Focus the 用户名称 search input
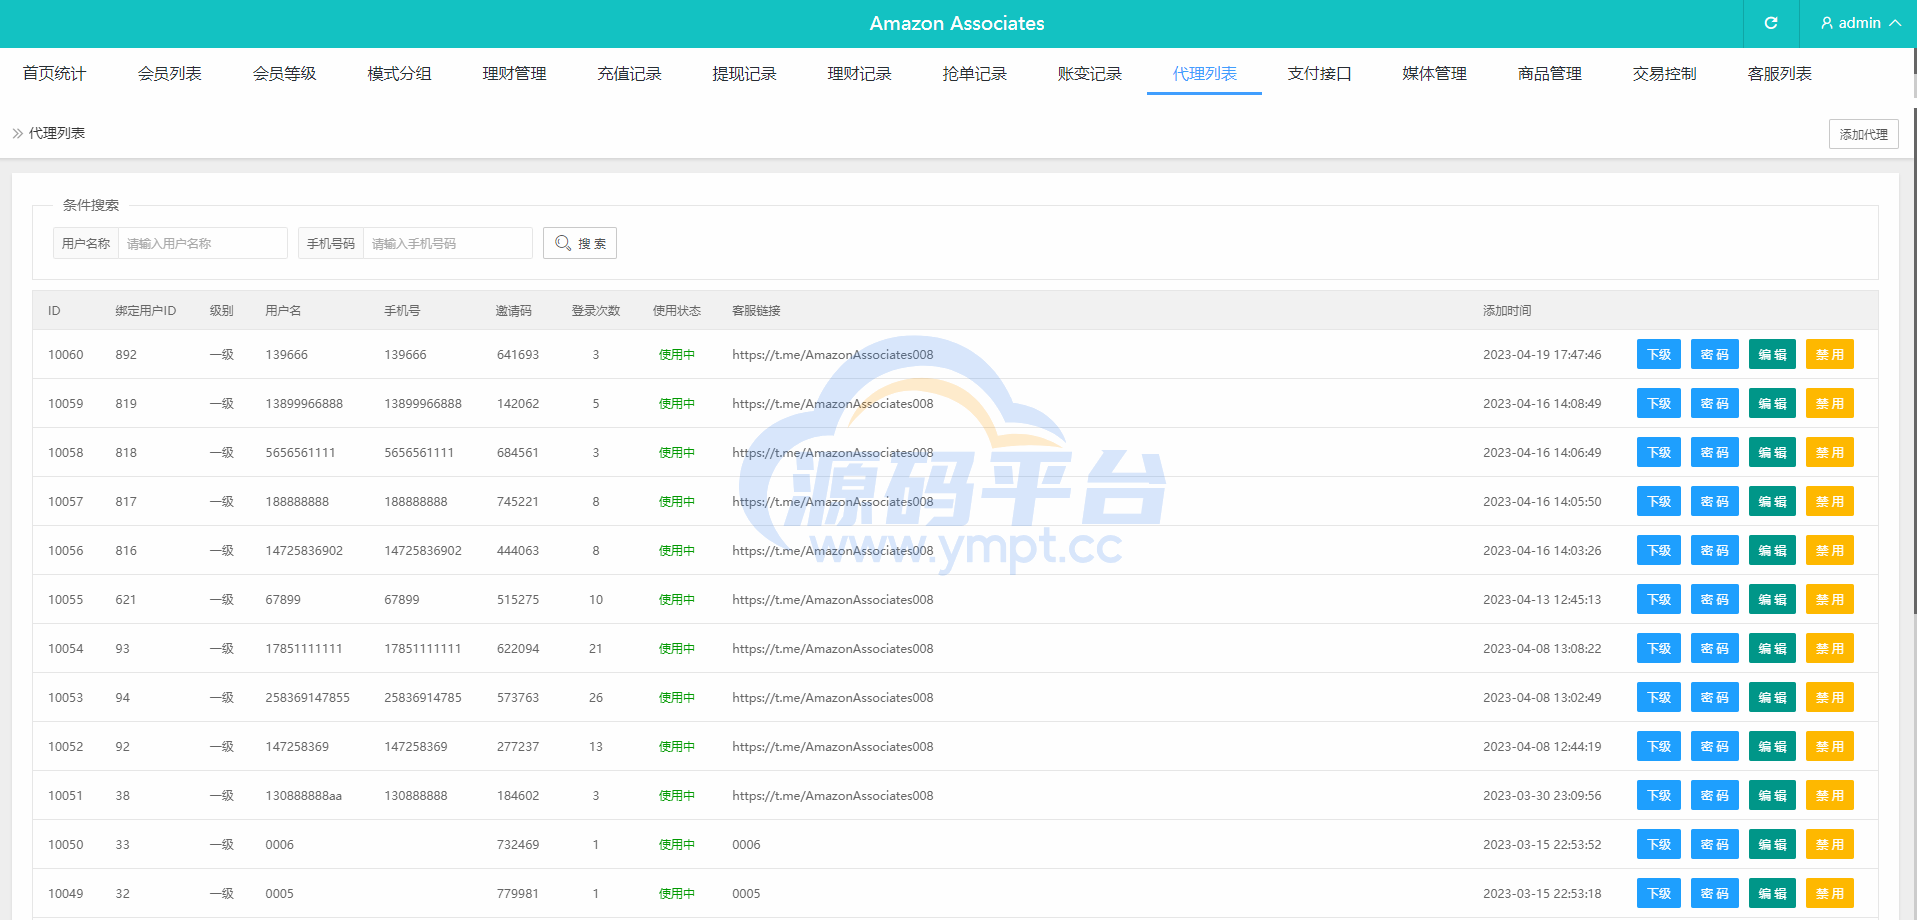This screenshot has height=920, width=1917. (x=202, y=243)
